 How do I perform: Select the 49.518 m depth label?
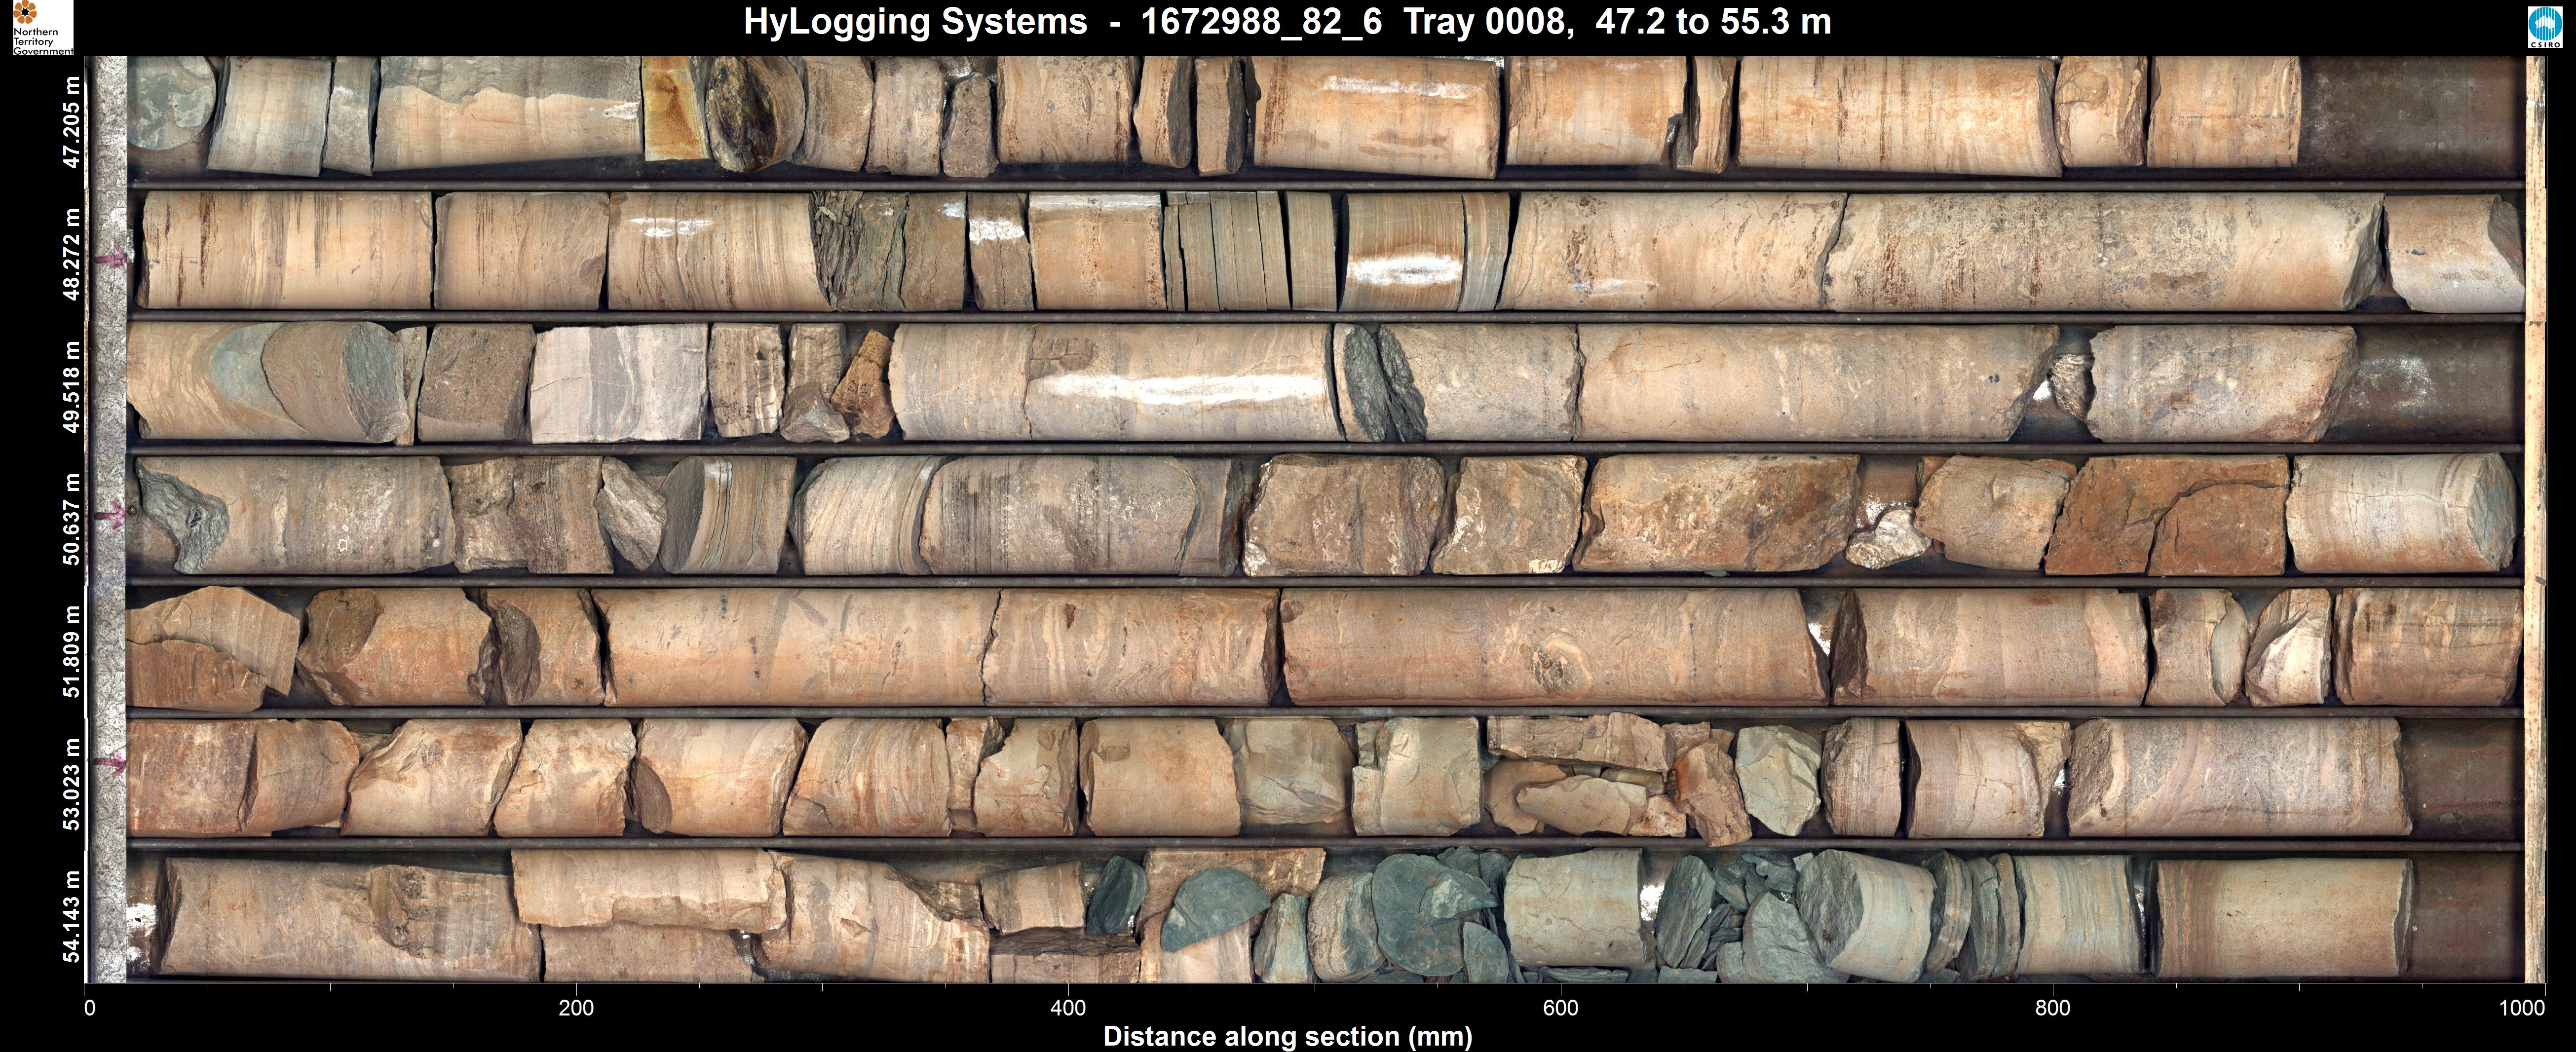point(71,387)
